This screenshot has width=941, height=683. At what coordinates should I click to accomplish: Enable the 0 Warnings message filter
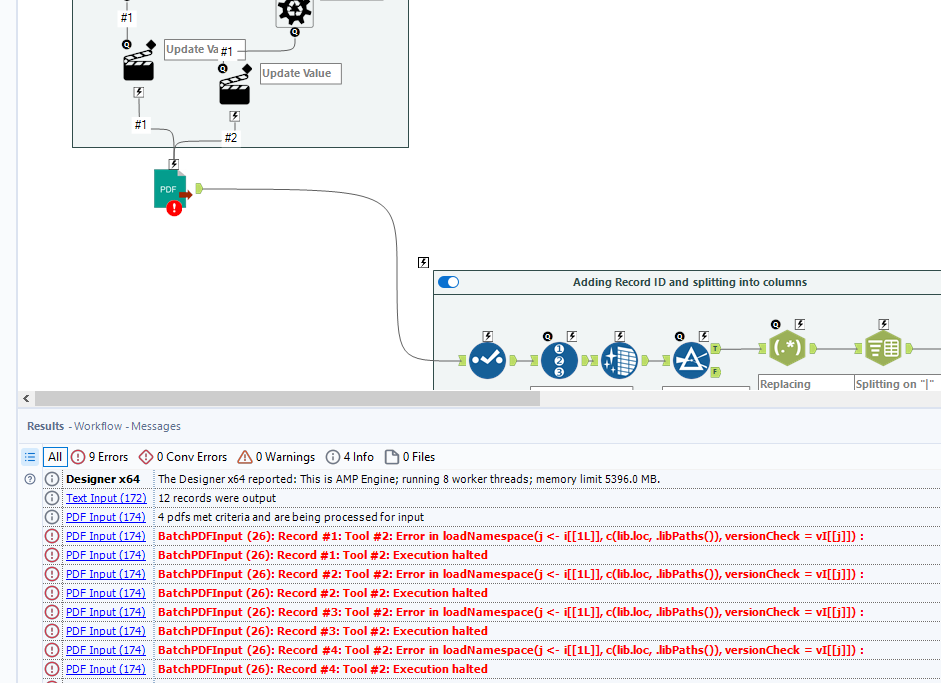(276, 457)
